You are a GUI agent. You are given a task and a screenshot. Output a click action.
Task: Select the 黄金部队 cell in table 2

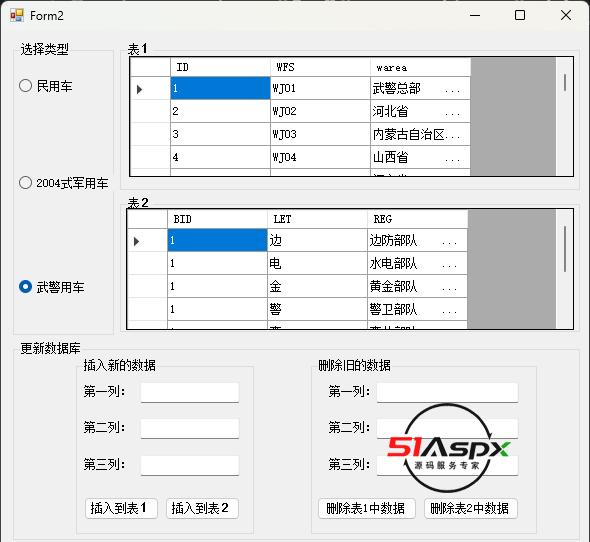point(417,286)
